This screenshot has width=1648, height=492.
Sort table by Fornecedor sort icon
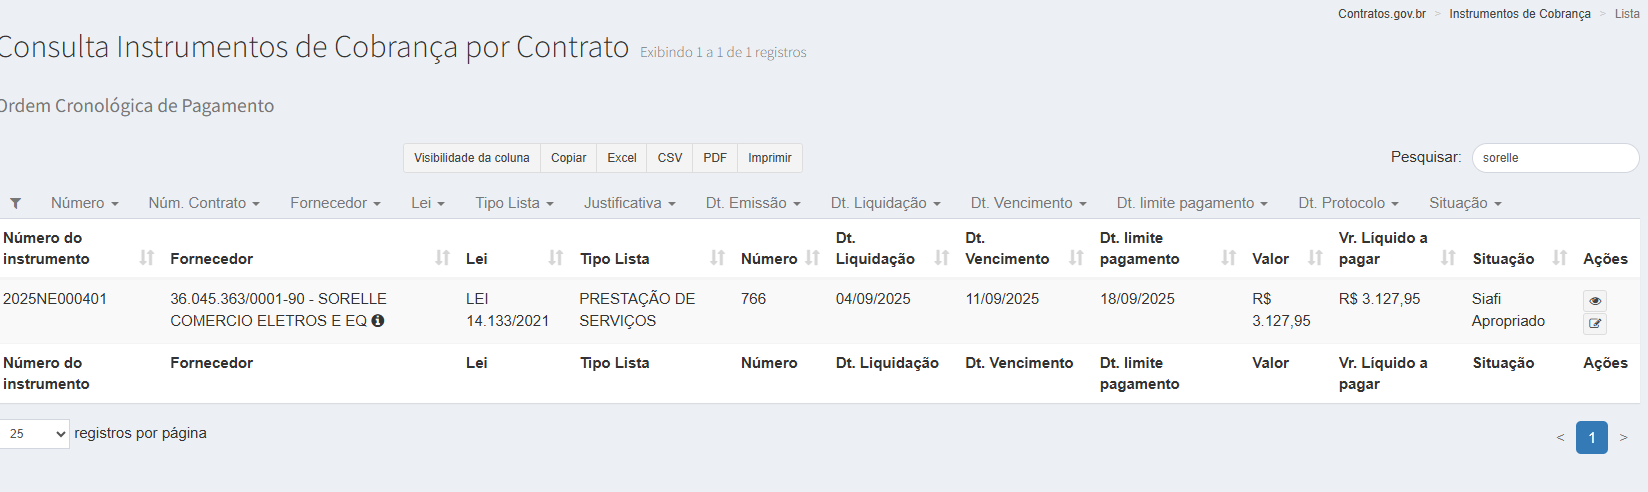click(x=442, y=258)
